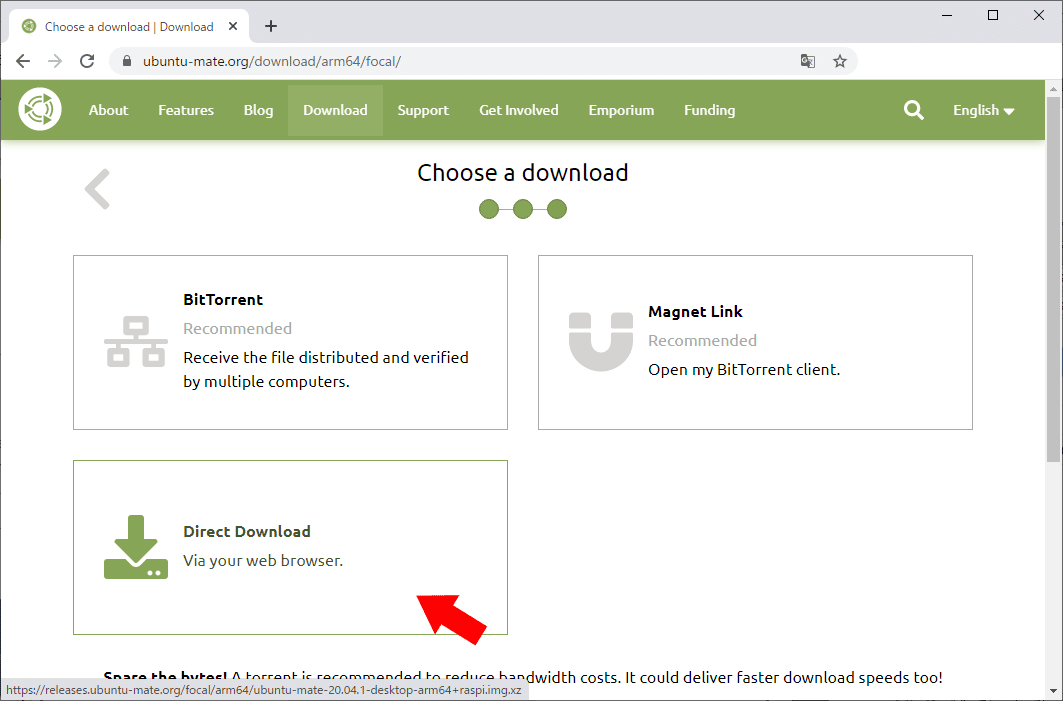This screenshot has width=1063, height=701.
Task: Visit the Emporium page
Action: click(x=621, y=111)
